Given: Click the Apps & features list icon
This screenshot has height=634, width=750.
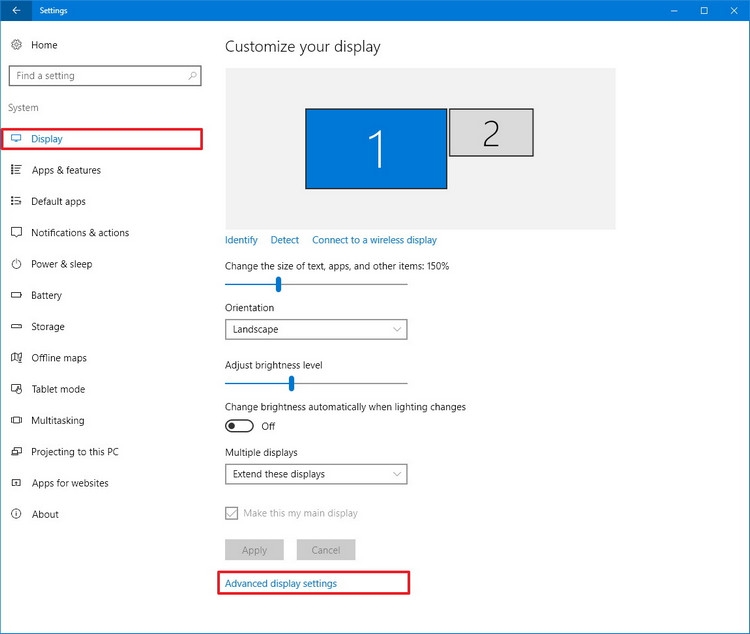Looking at the screenshot, I should [x=16, y=170].
